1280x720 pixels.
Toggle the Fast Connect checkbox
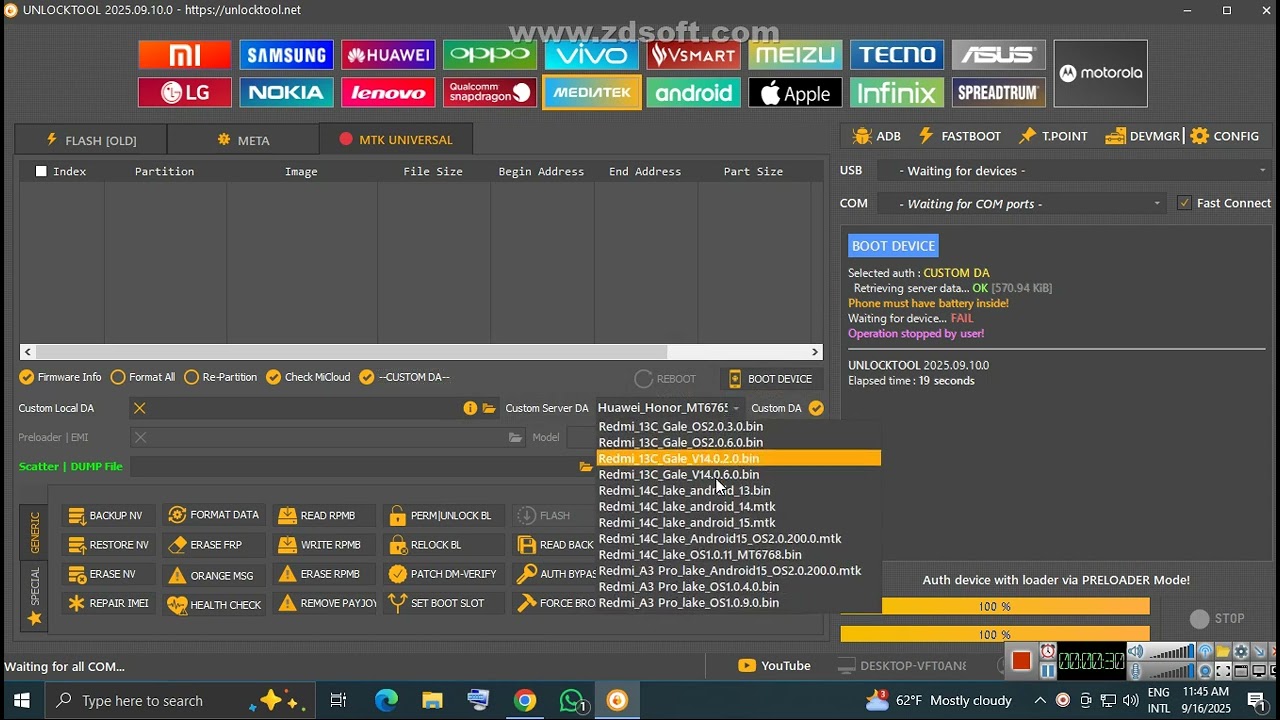pyautogui.click(x=1185, y=203)
